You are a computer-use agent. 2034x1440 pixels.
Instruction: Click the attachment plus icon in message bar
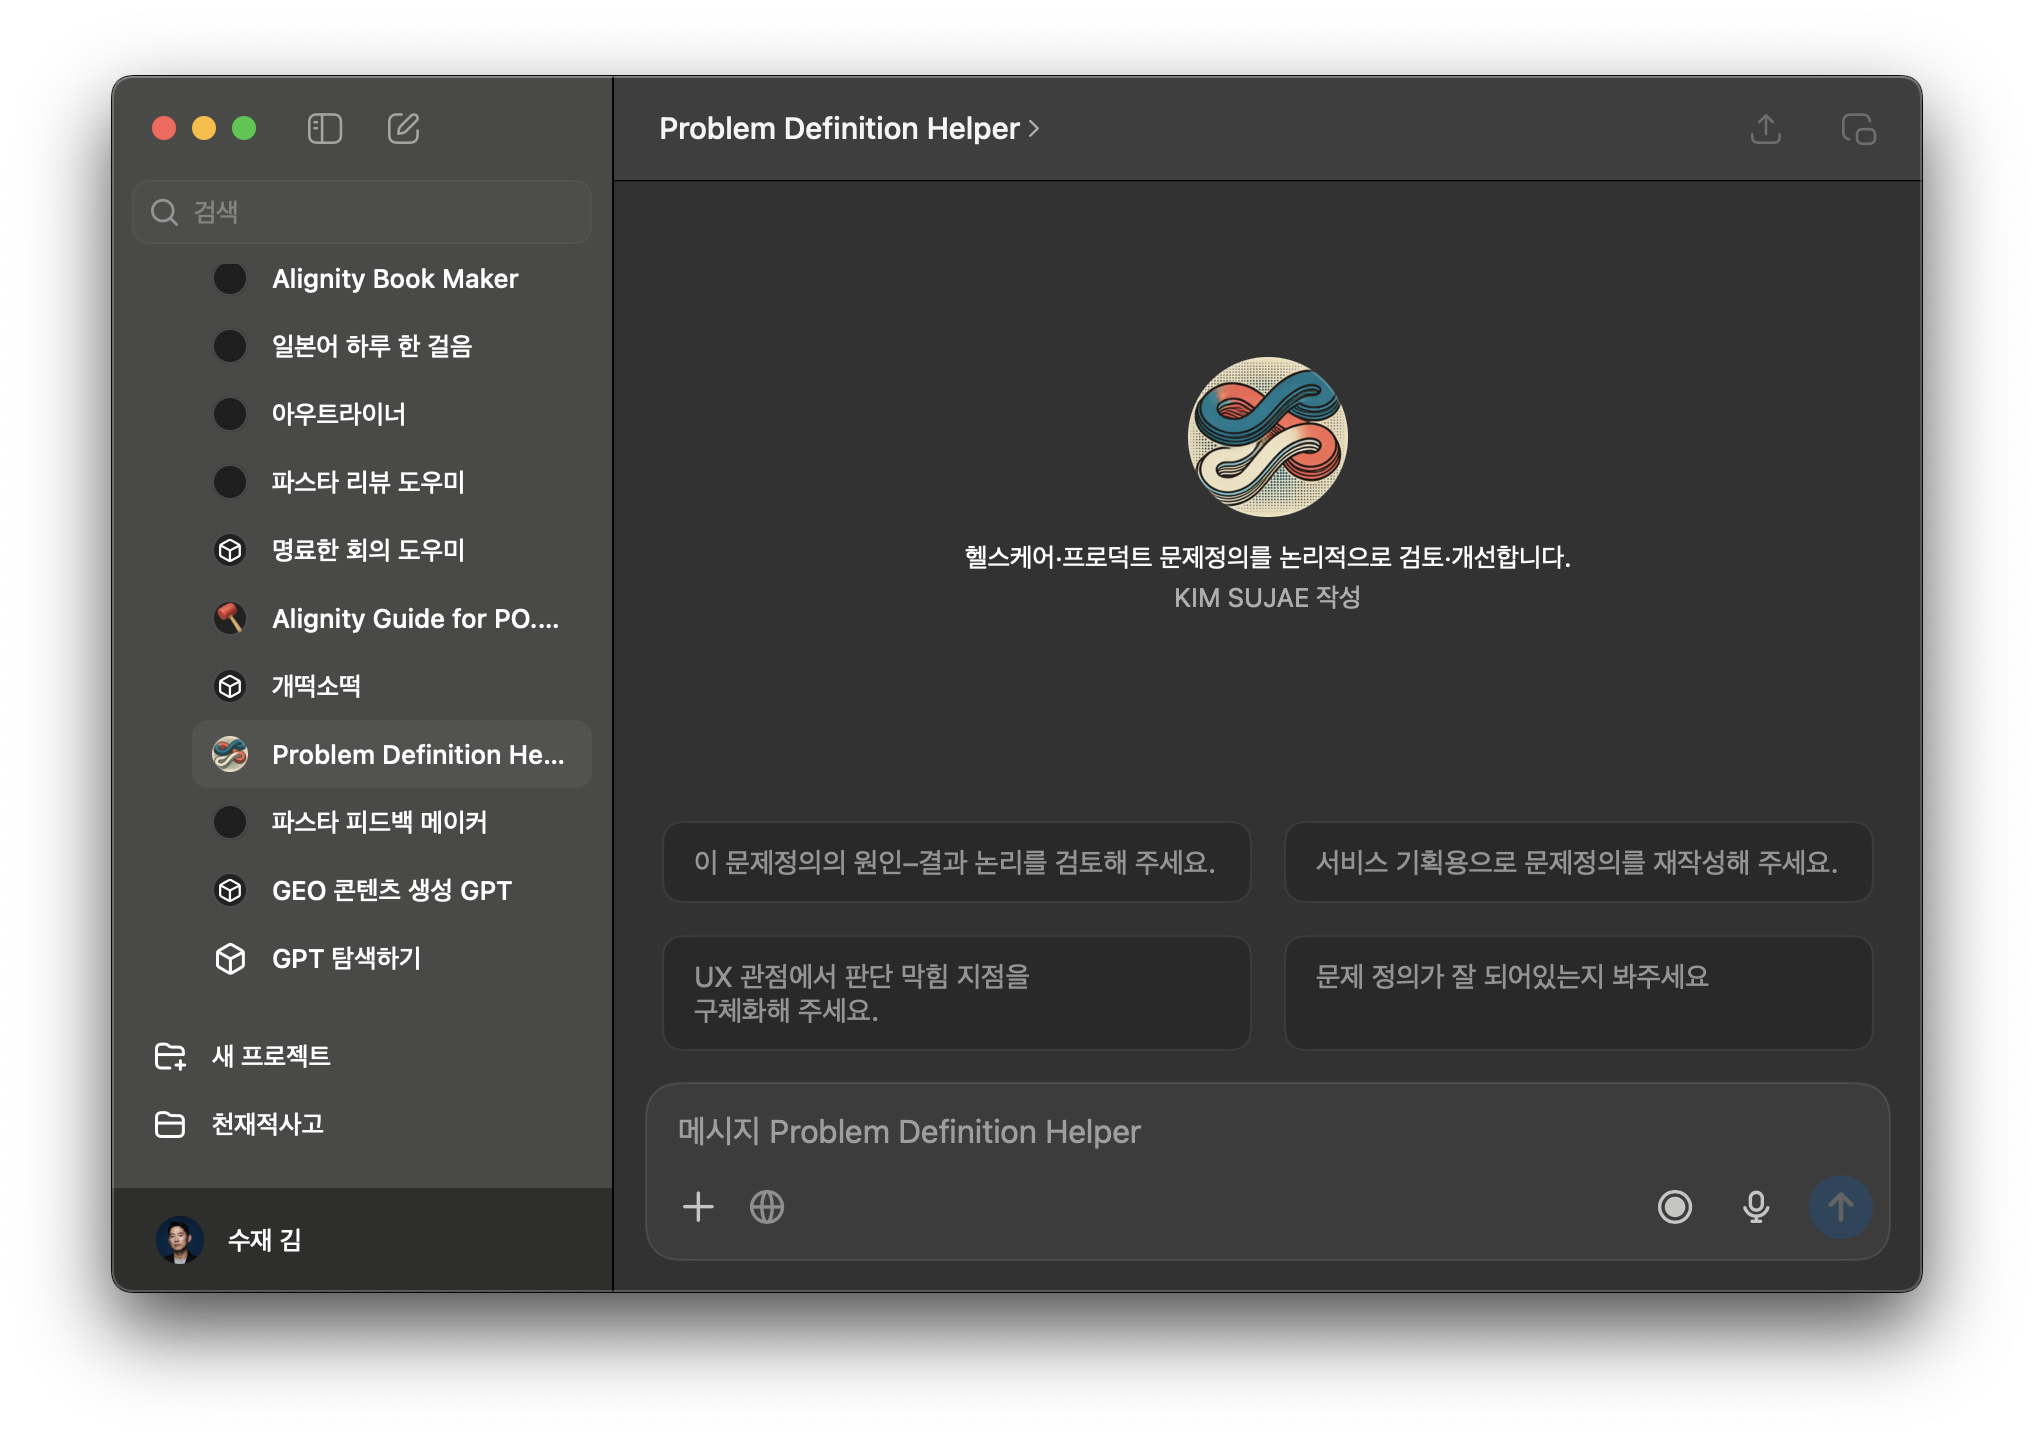pos(698,1207)
